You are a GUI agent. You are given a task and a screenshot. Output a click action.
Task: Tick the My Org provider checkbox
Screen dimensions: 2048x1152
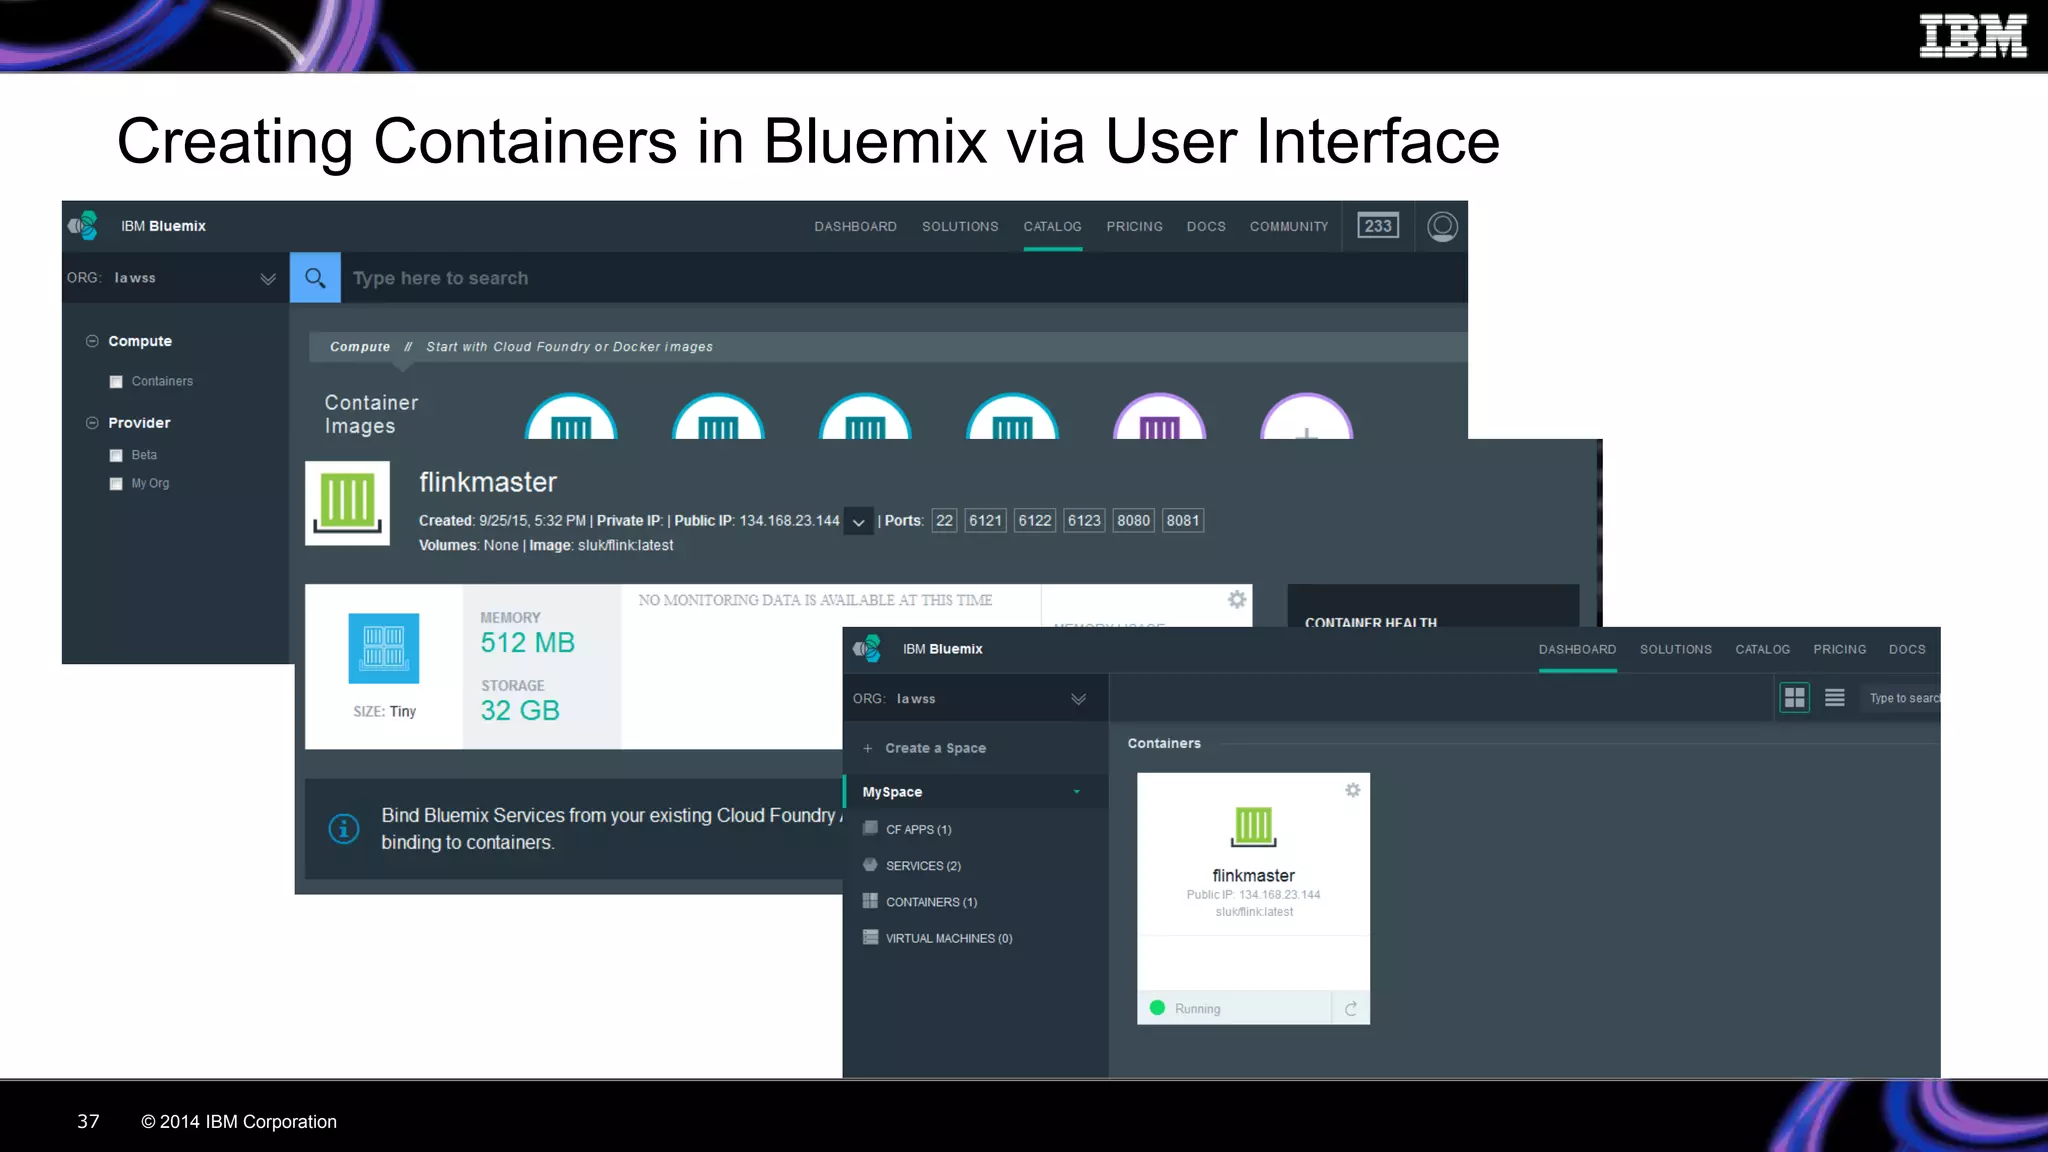coord(116,484)
